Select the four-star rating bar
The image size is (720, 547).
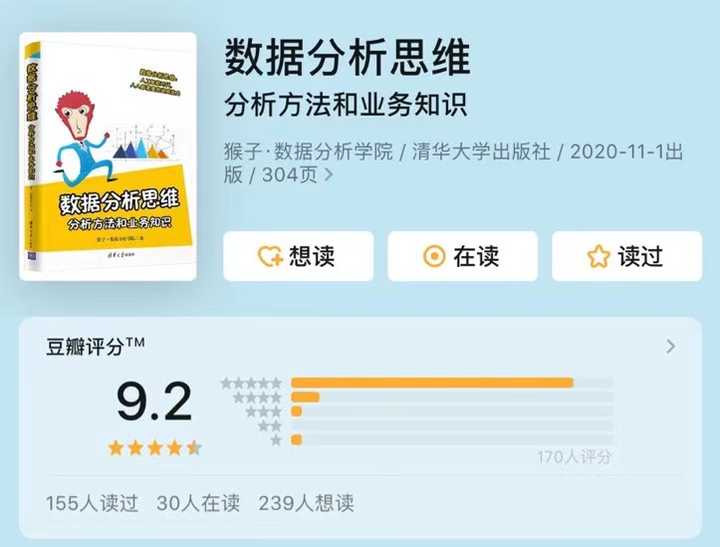click(452, 397)
